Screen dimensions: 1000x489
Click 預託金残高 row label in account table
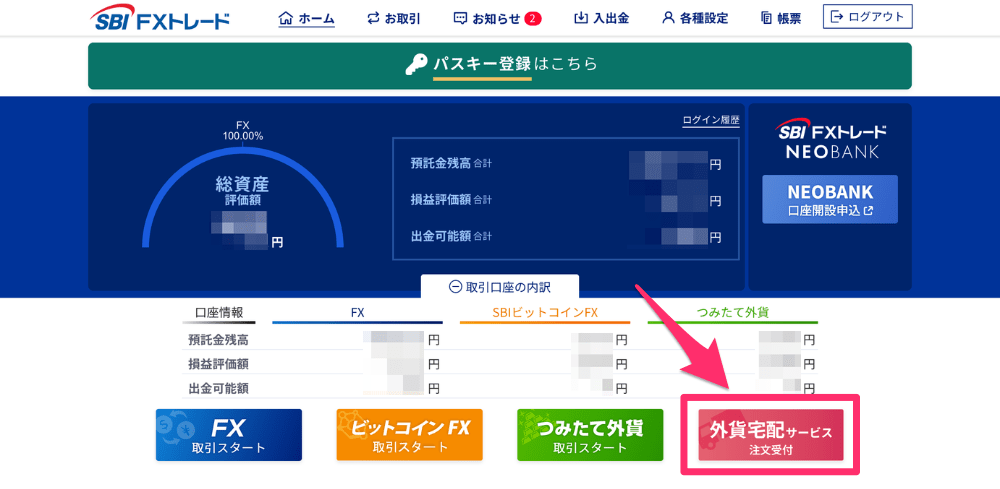tap(218, 340)
